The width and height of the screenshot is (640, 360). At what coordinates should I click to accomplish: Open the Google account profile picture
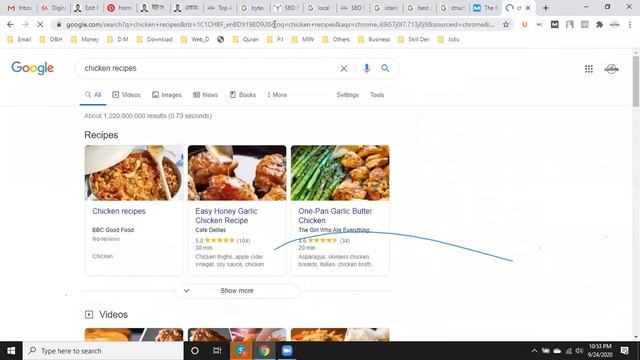611,69
